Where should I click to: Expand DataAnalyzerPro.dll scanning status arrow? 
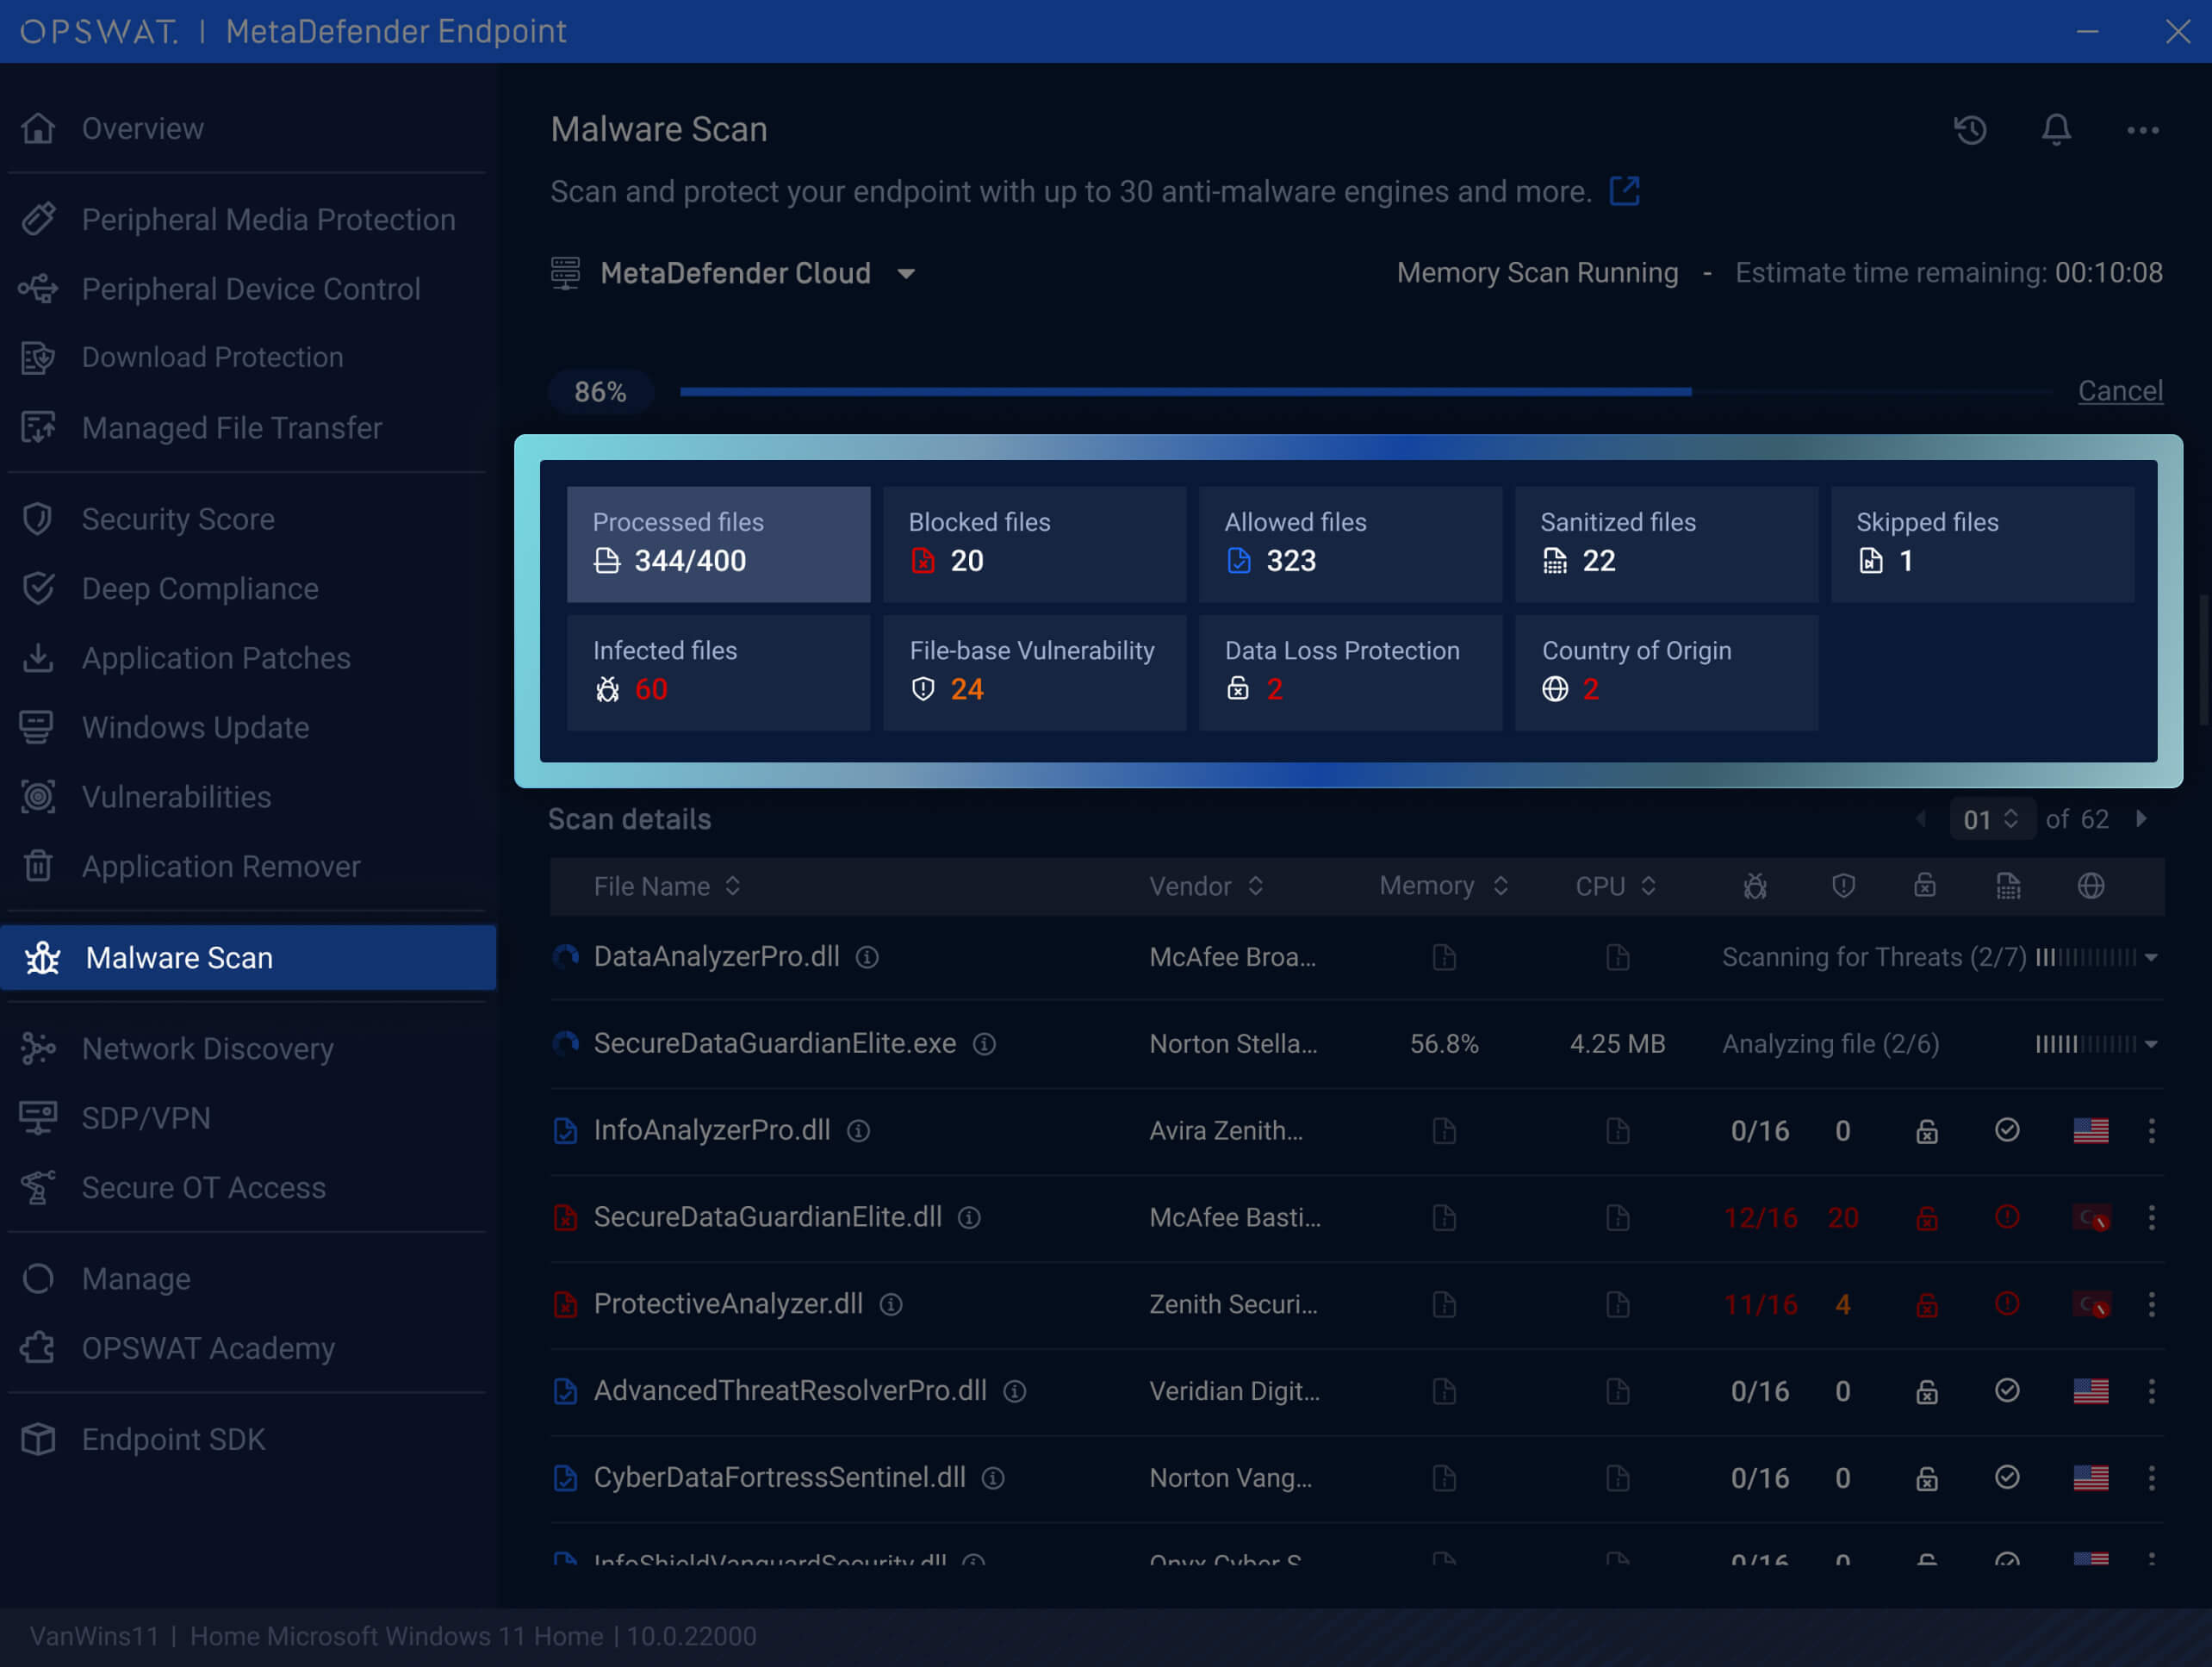2151,957
